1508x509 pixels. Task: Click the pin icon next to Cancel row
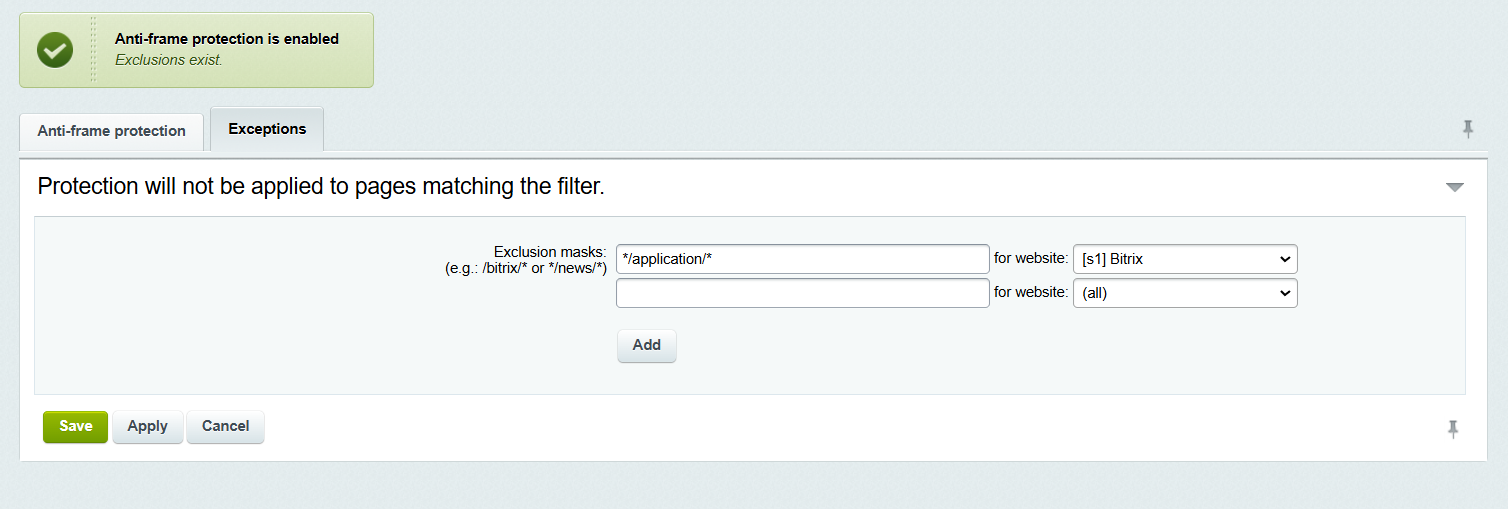(x=1453, y=429)
